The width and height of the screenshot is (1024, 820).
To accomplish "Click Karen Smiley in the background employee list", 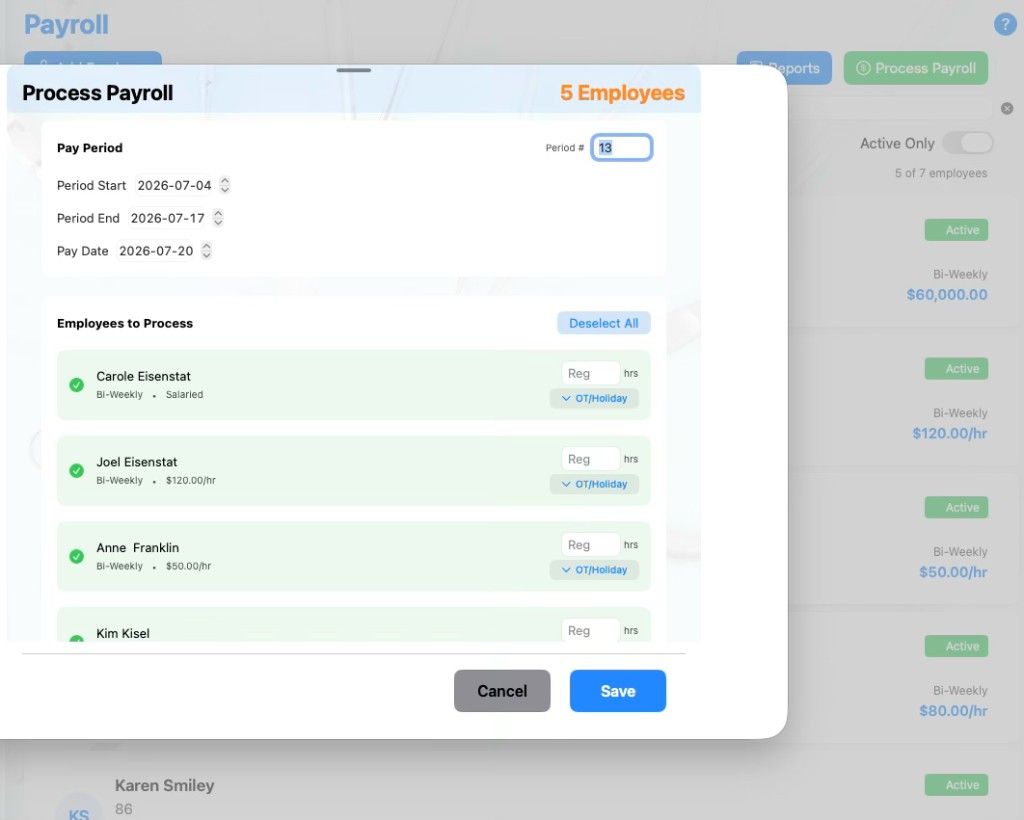I will coord(165,785).
